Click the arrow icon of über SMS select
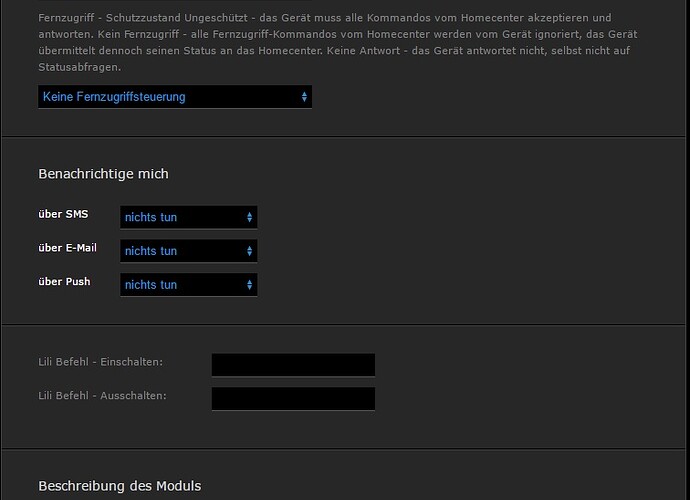The image size is (690, 500). pos(249,217)
